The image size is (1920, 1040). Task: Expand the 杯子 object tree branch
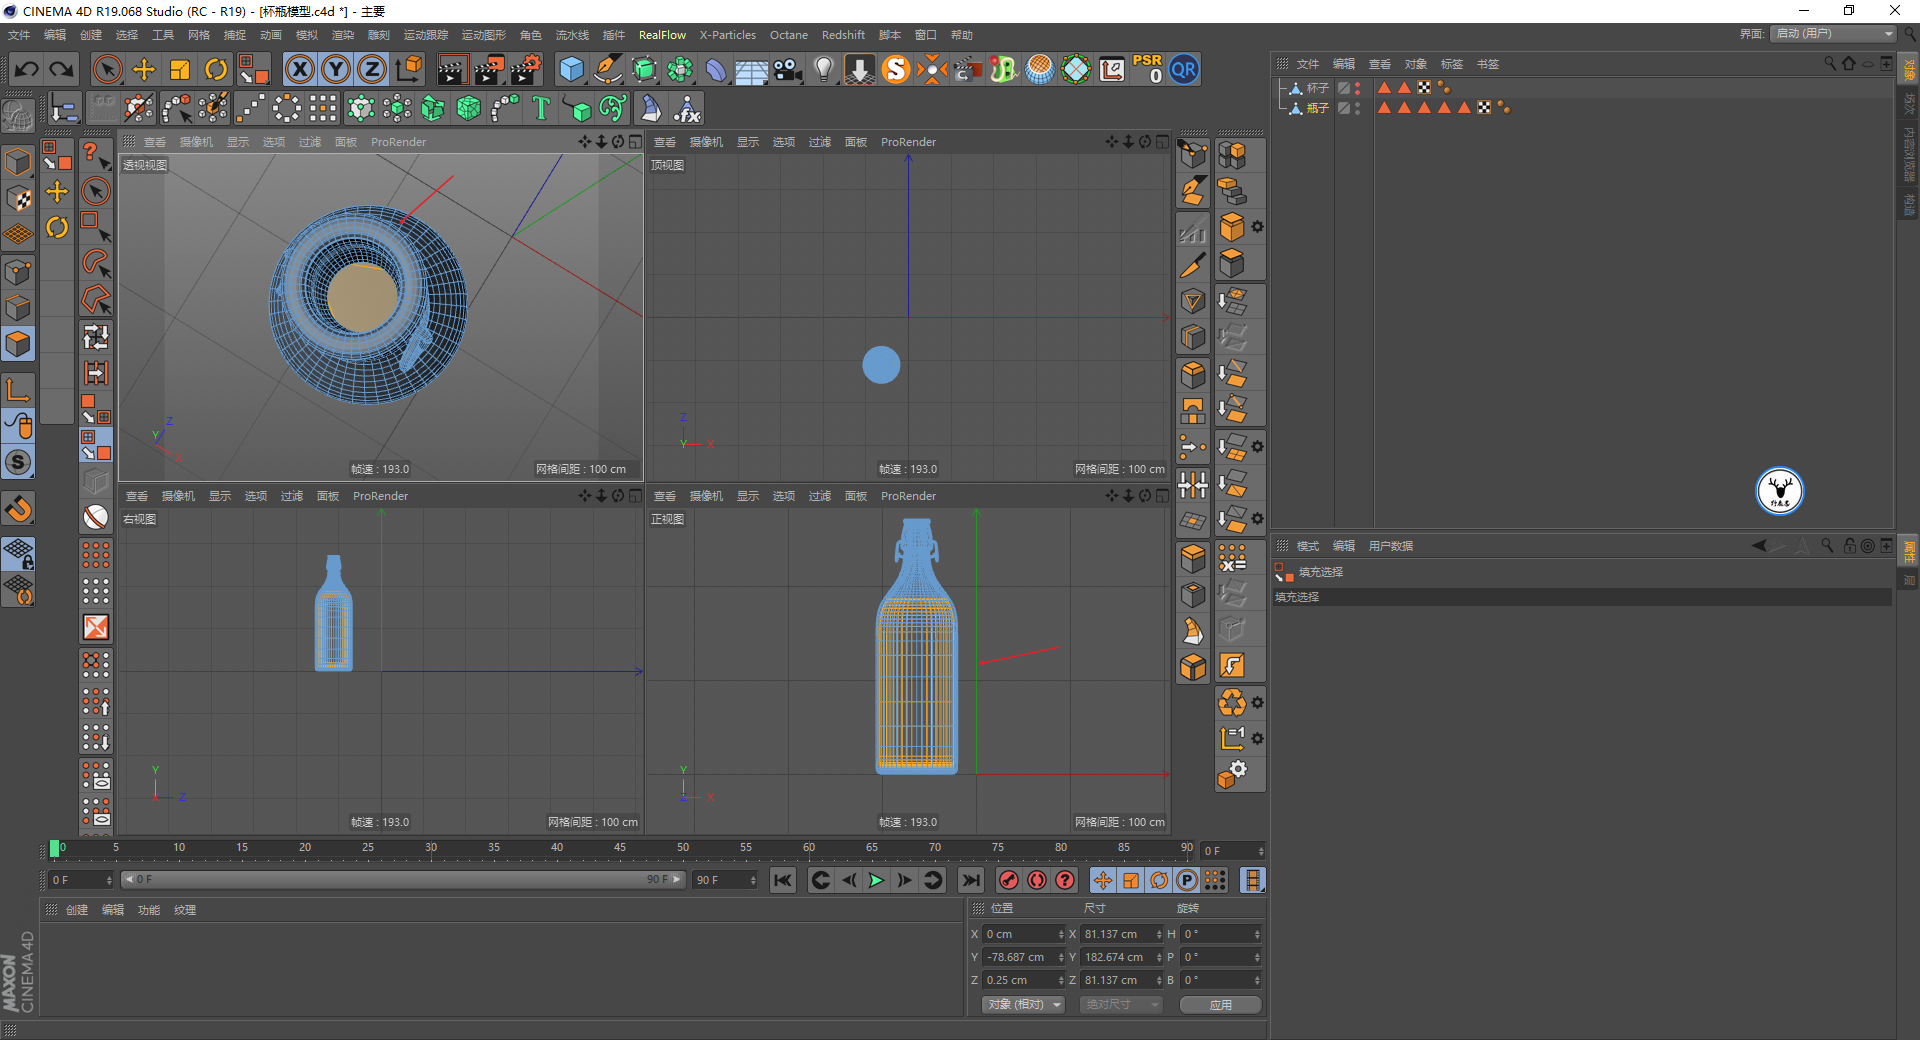pyautogui.click(x=1283, y=88)
